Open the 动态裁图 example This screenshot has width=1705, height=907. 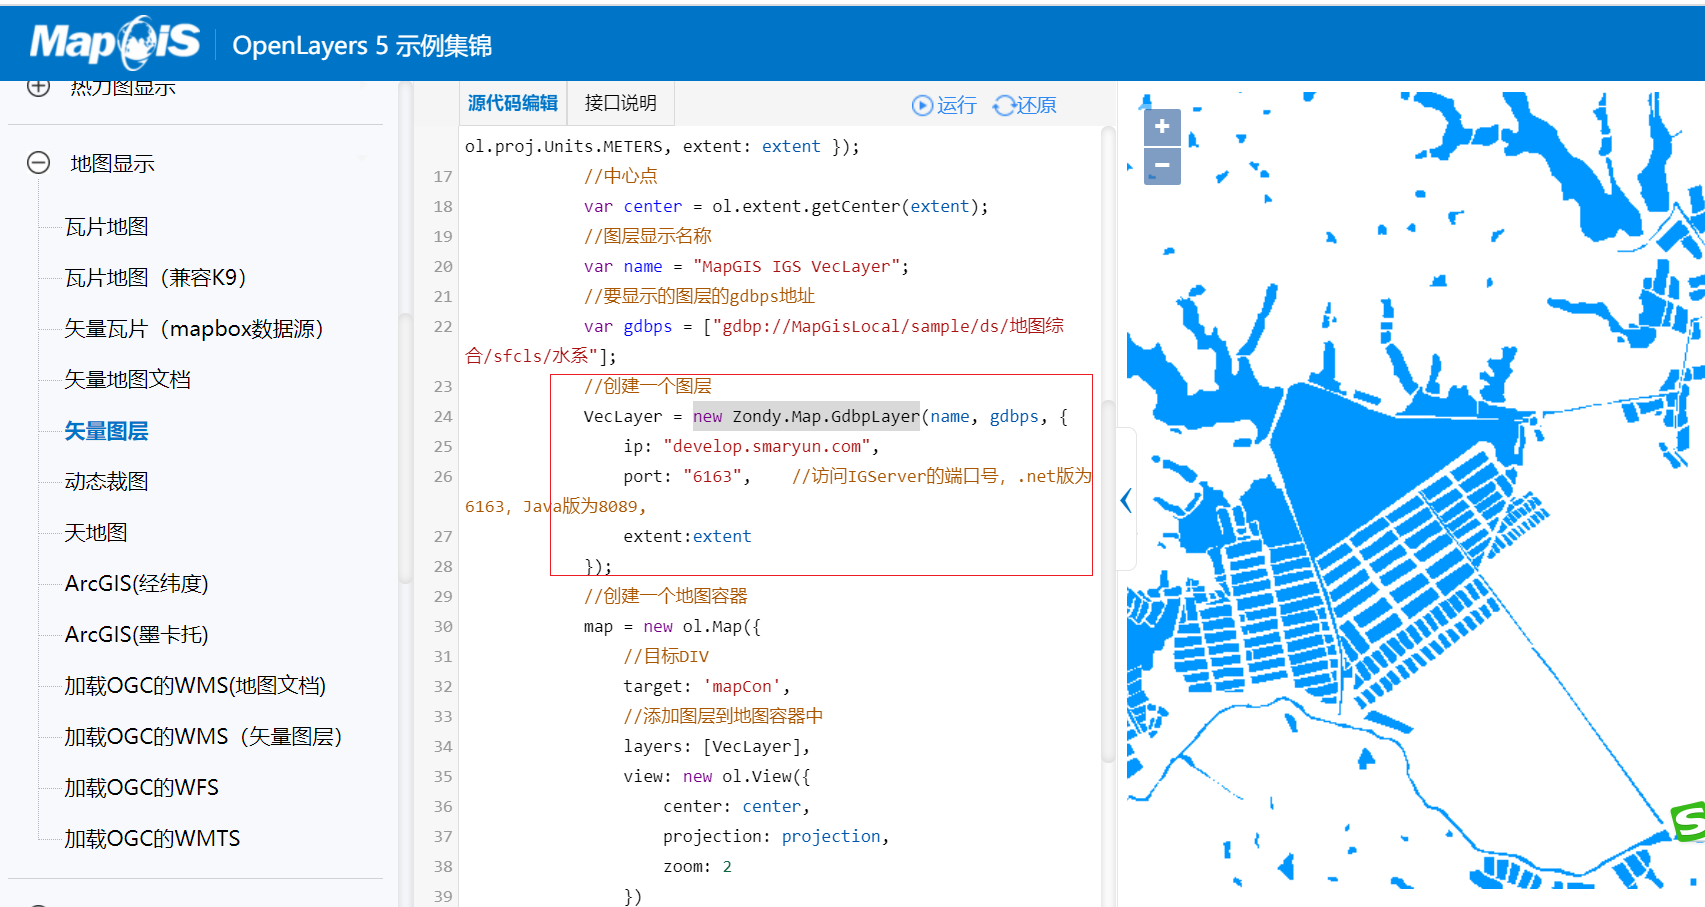coord(106,482)
